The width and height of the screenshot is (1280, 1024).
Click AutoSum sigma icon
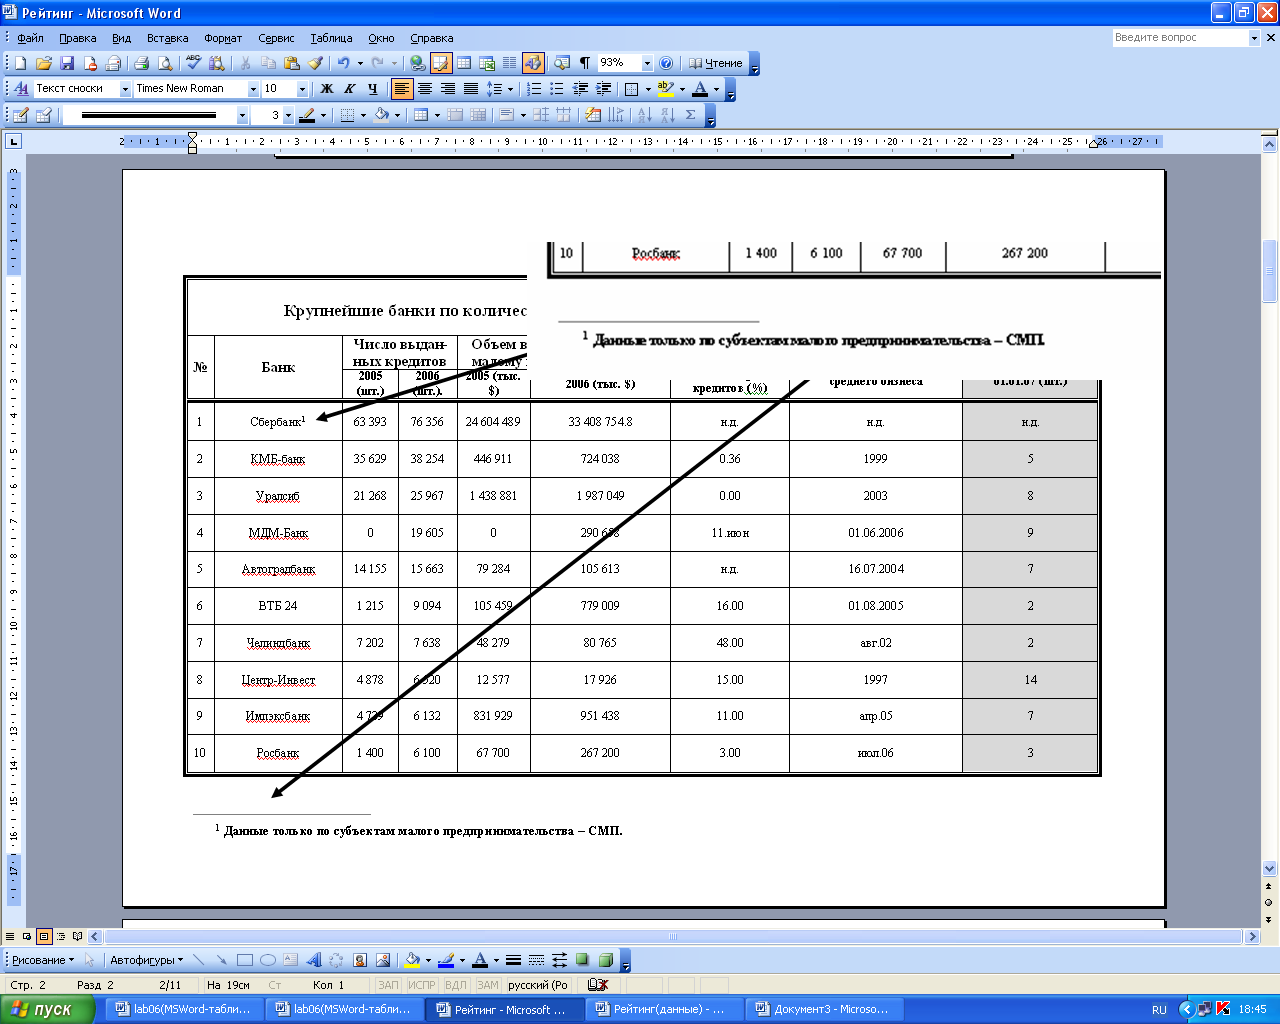coord(690,115)
